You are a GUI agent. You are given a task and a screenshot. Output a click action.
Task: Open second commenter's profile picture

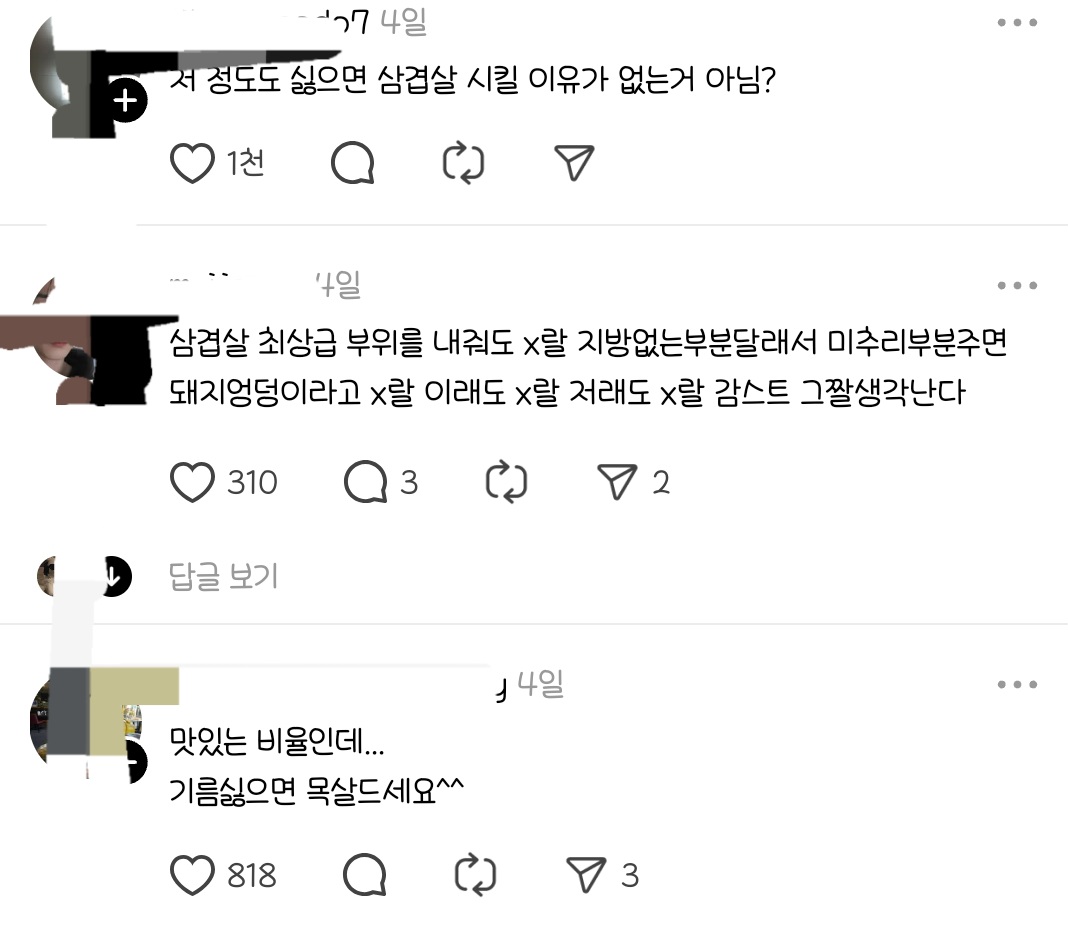89,341
